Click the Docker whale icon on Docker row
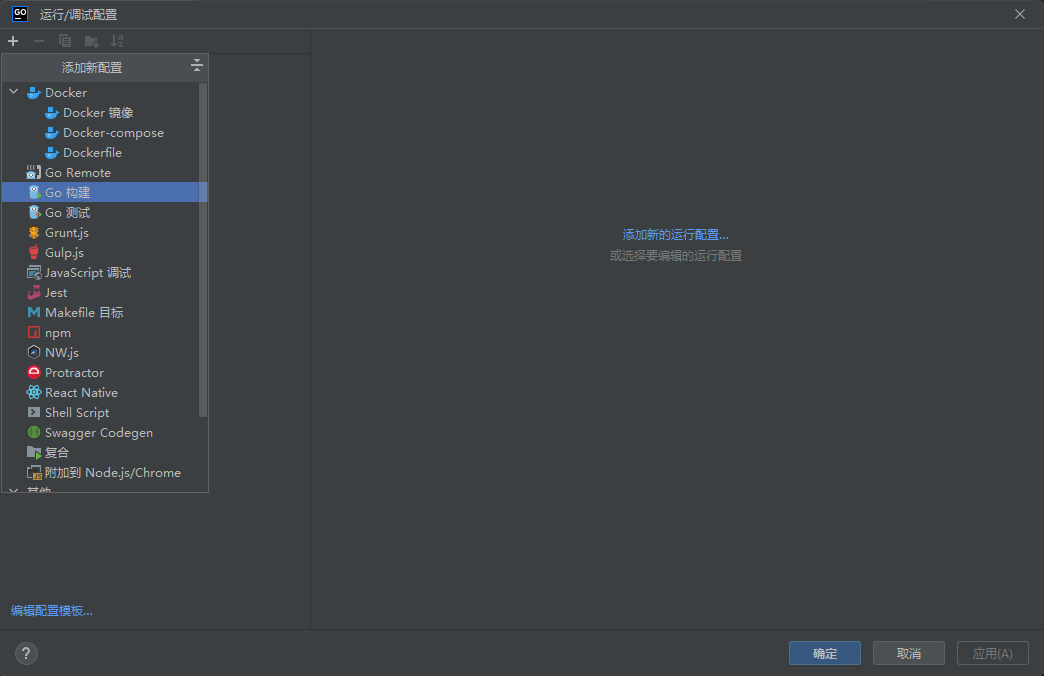This screenshot has height=676, width=1044. (x=33, y=93)
